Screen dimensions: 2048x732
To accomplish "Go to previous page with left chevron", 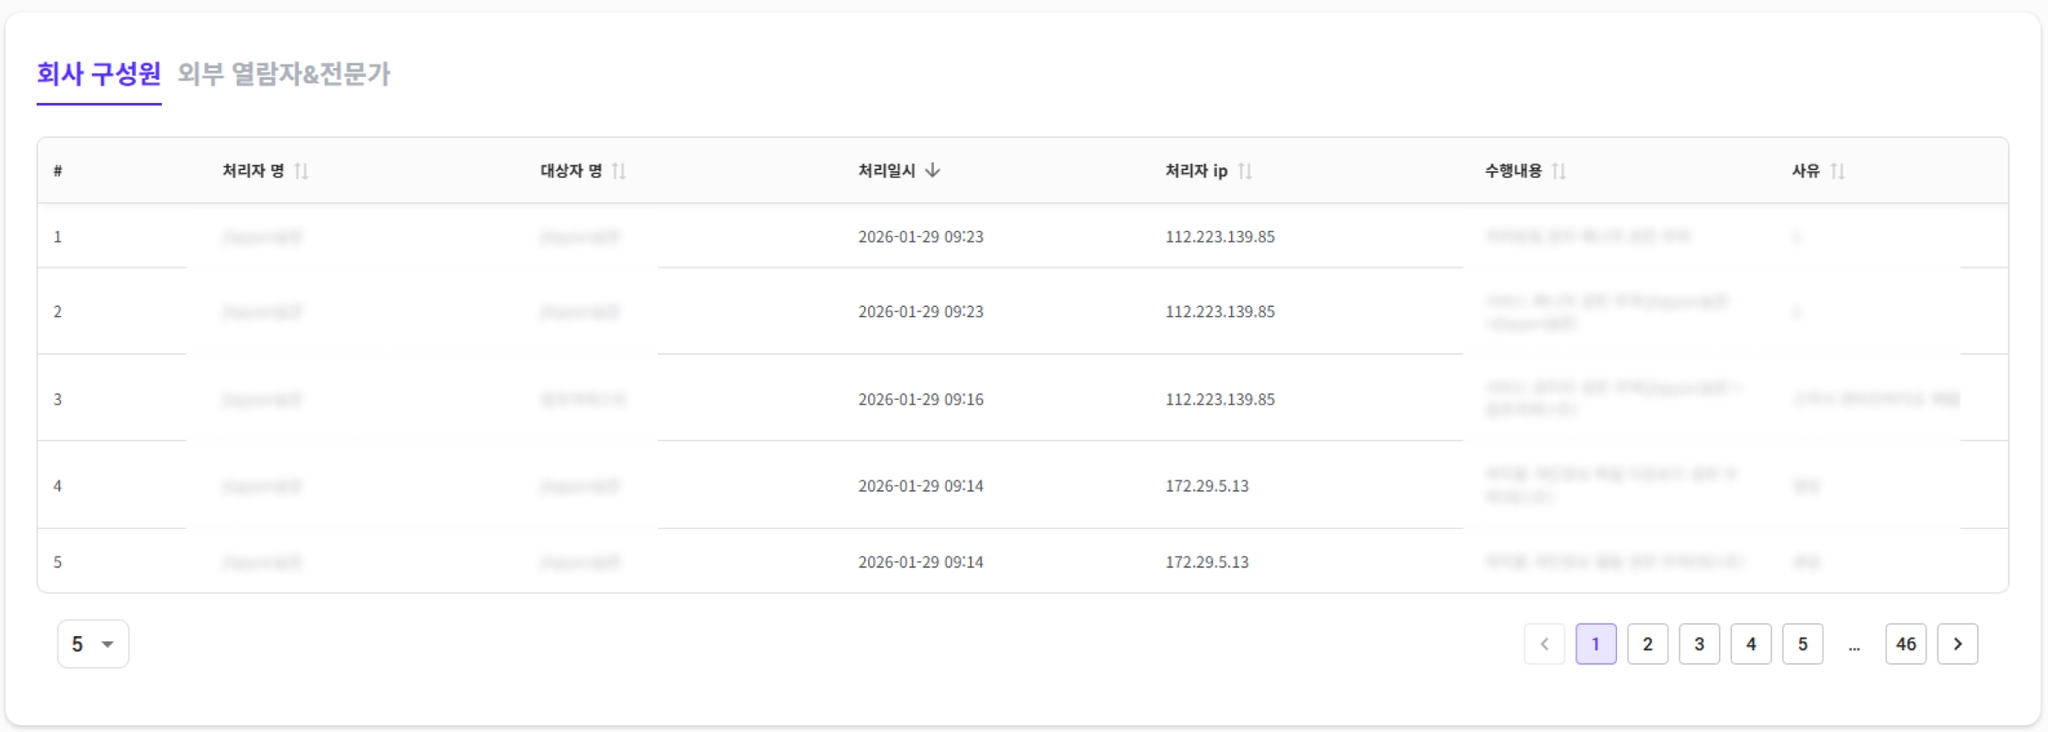I will (1544, 644).
